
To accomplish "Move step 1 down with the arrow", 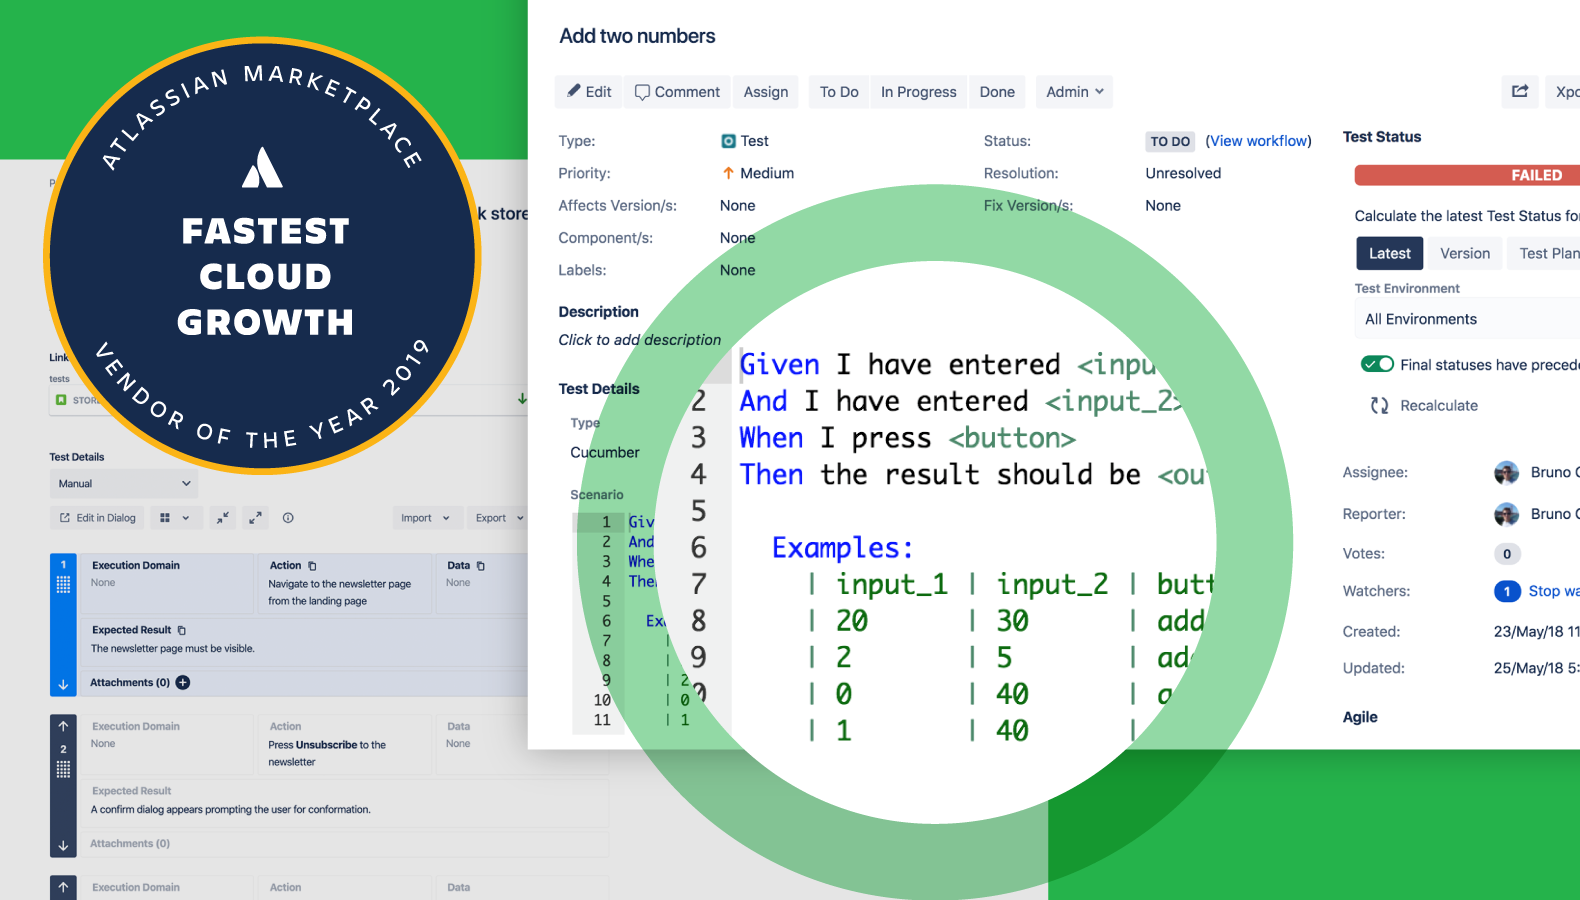I will [x=63, y=685].
